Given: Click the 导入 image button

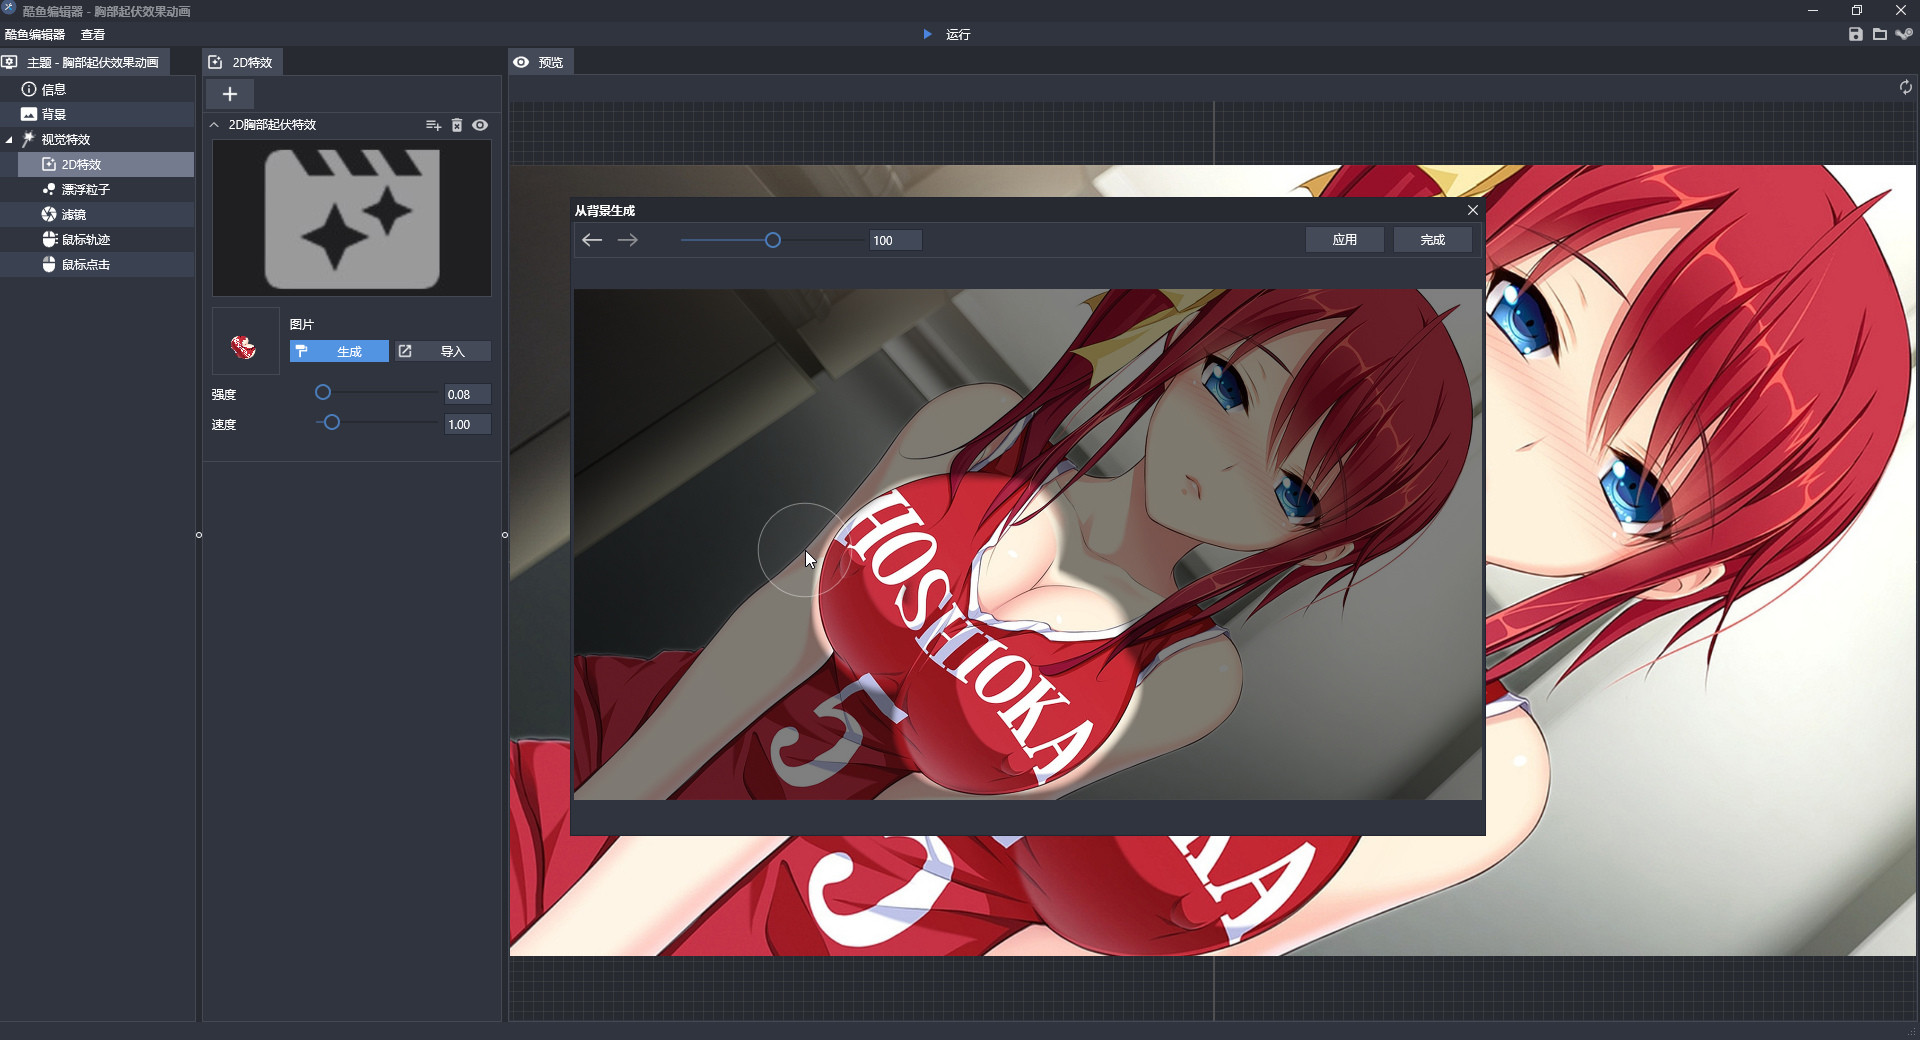Looking at the screenshot, I should [x=442, y=351].
